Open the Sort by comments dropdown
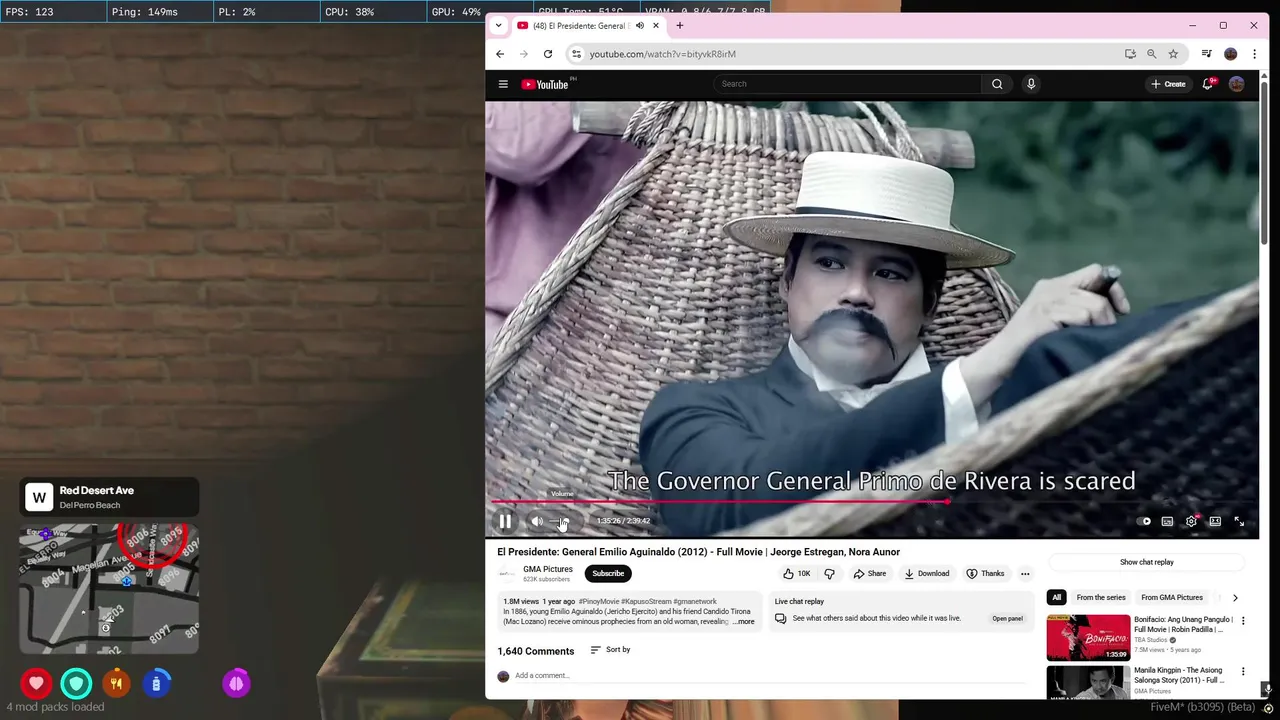1280x720 pixels. pyautogui.click(x=610, y=650)
